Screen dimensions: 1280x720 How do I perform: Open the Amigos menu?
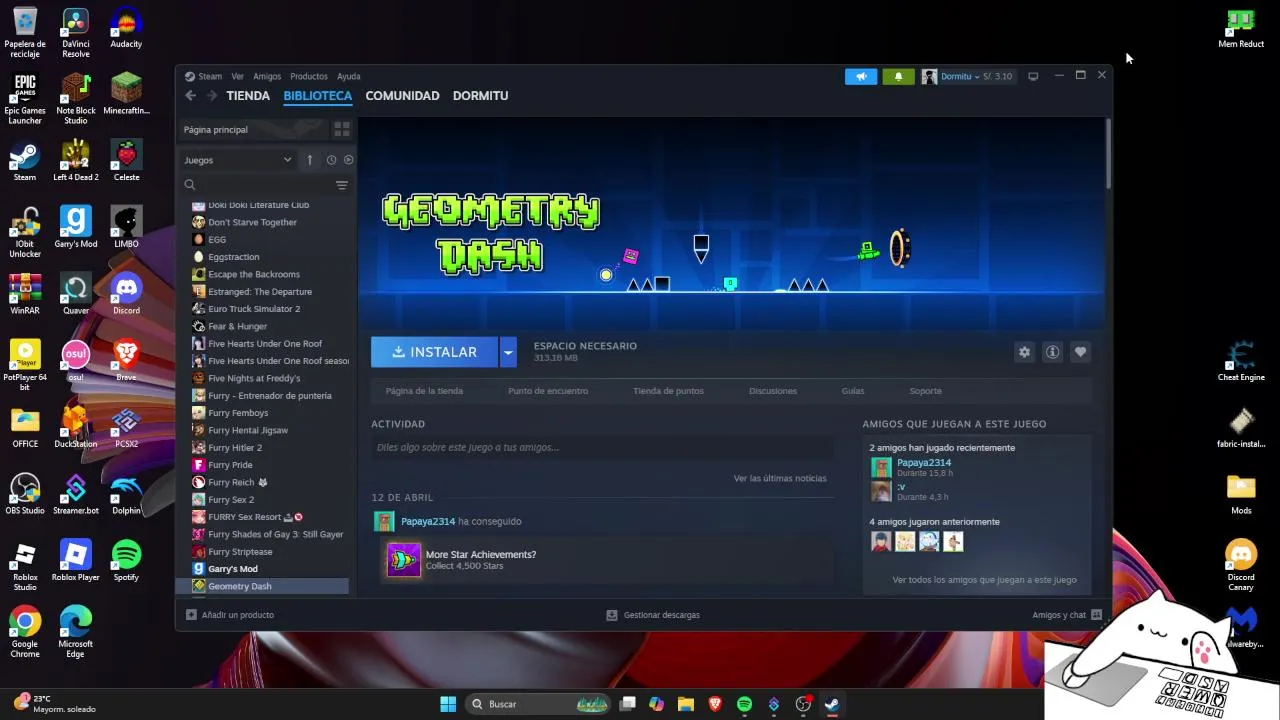pos(267,76)
